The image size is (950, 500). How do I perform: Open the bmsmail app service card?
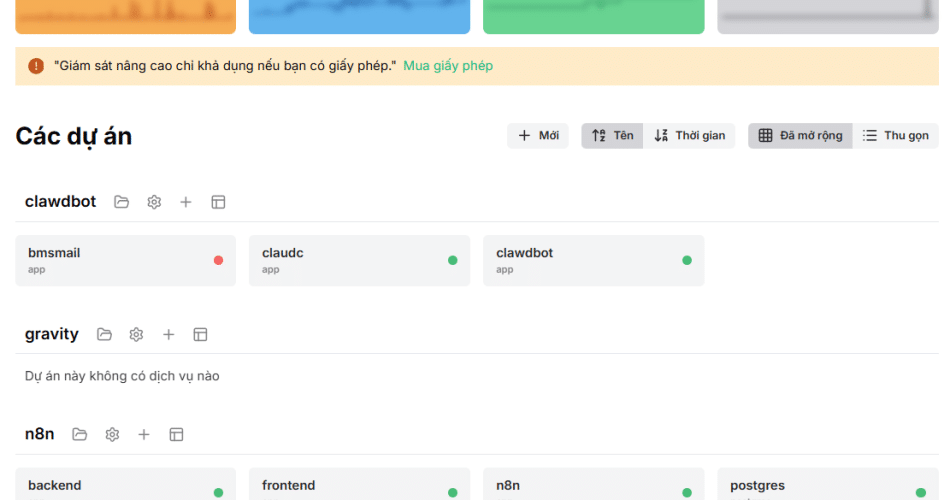(125, 260)
